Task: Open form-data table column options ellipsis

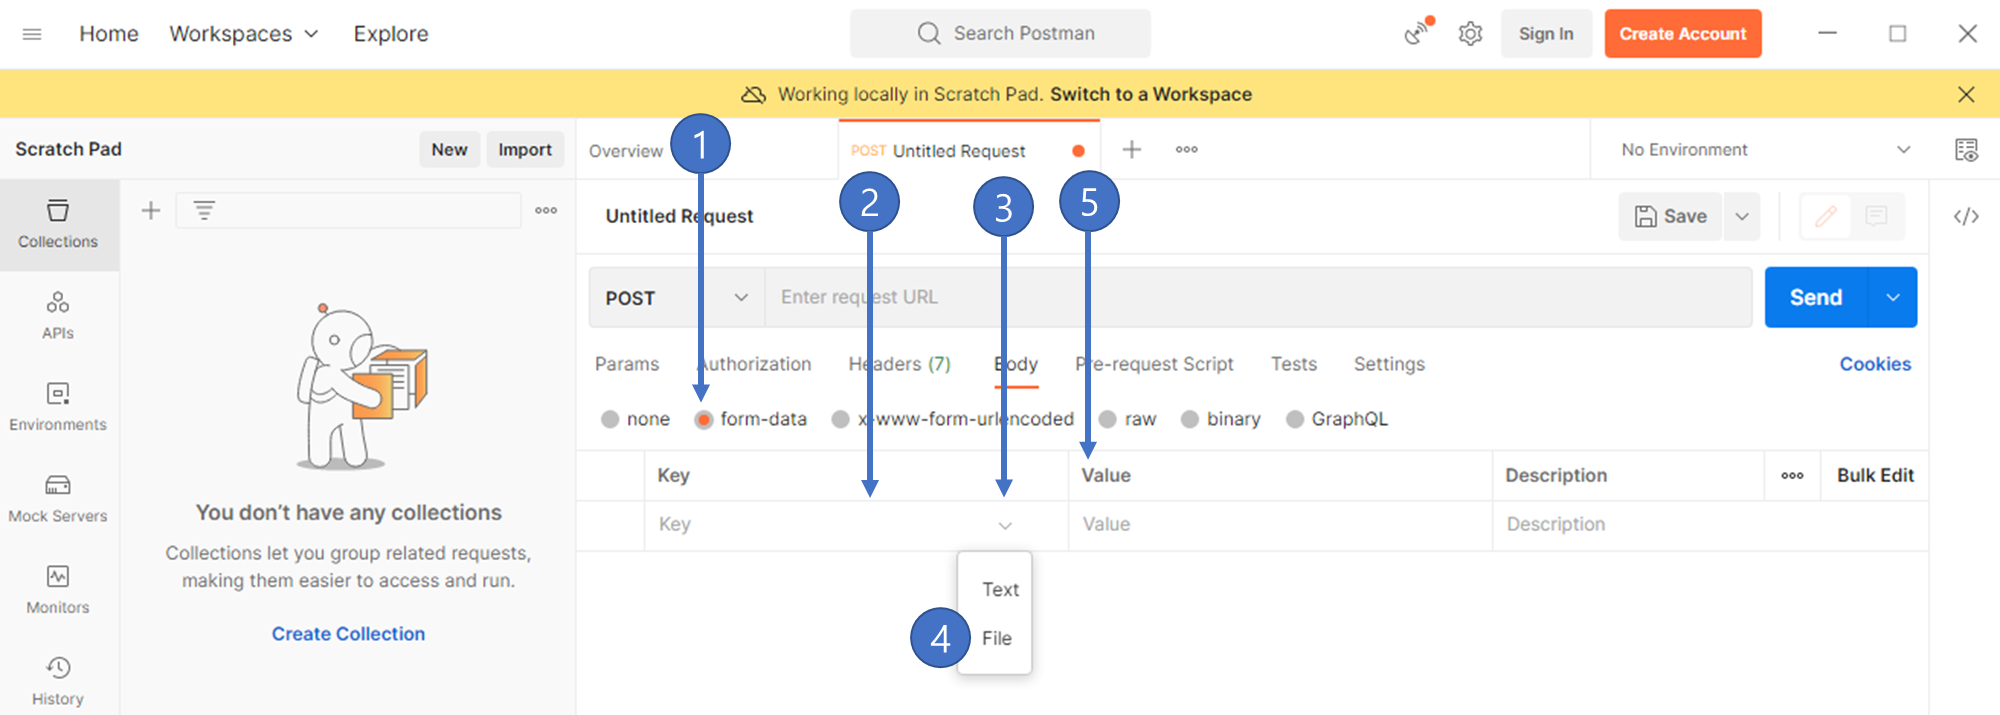Action: pos(1792,475)
